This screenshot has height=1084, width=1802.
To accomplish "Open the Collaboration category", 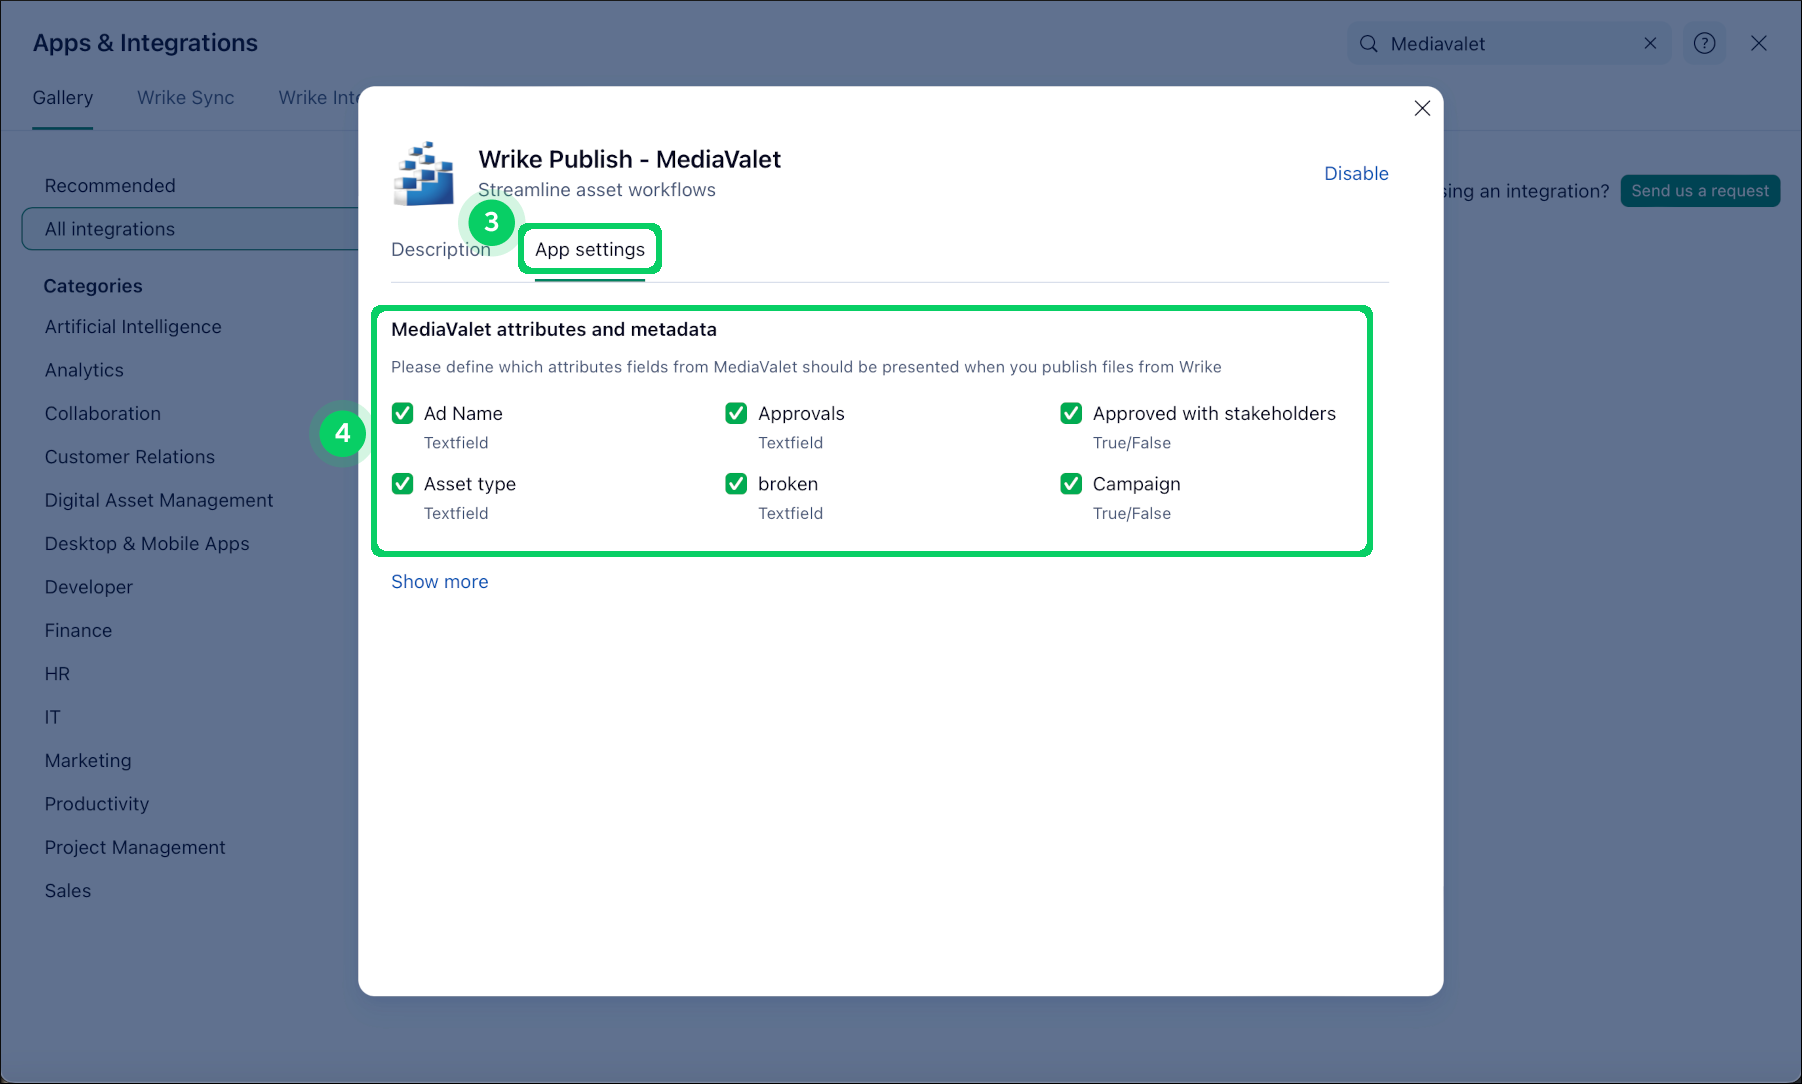I will pyautogui.click(x=103, y=414).
